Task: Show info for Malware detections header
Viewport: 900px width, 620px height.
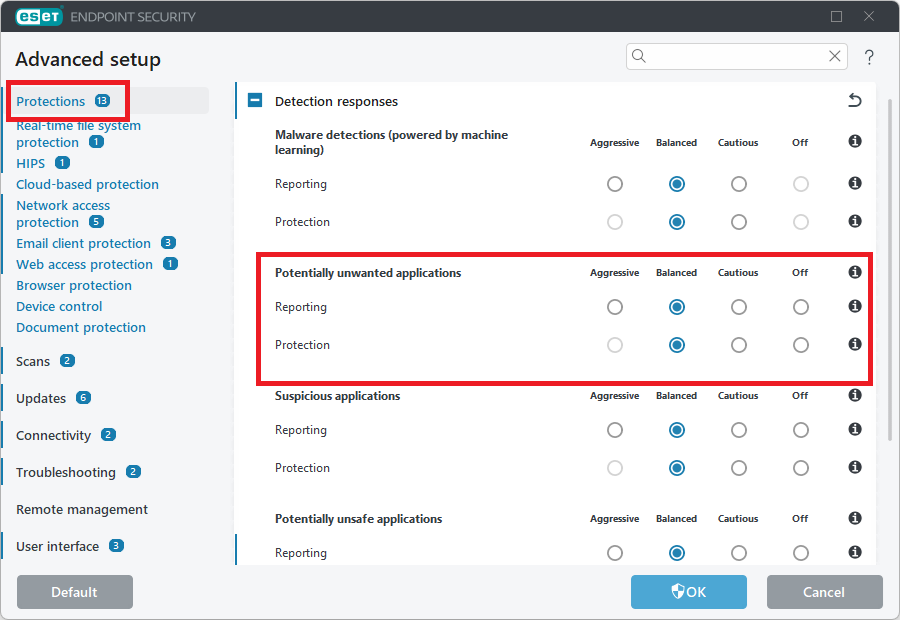Action: (x=855, y=141)
